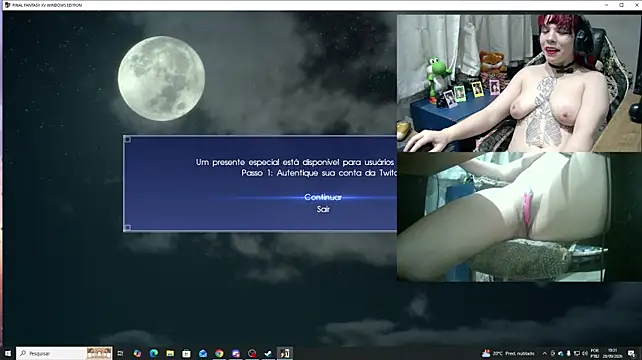The width and height of the screenshot is (642, 360).
Task: Open the weather widget showing 20°C
Action: click(x=508, y=353)
